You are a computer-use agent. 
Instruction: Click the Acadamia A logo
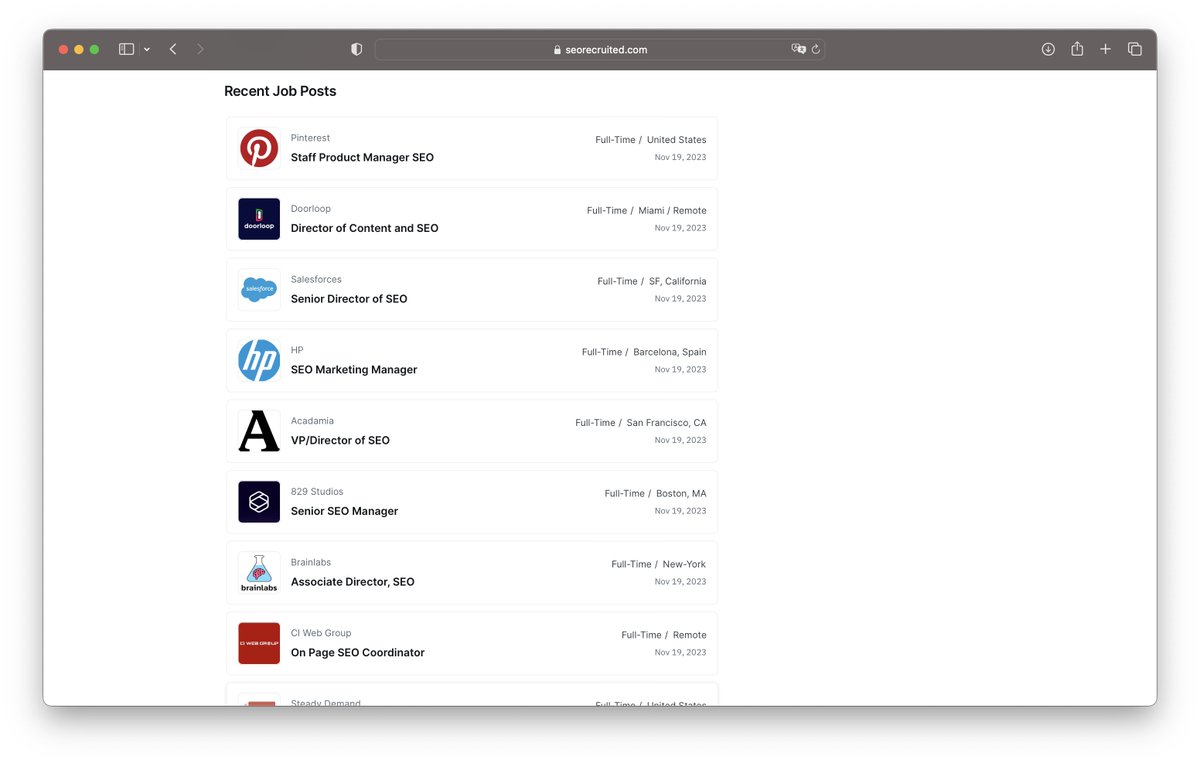(259, 431)
